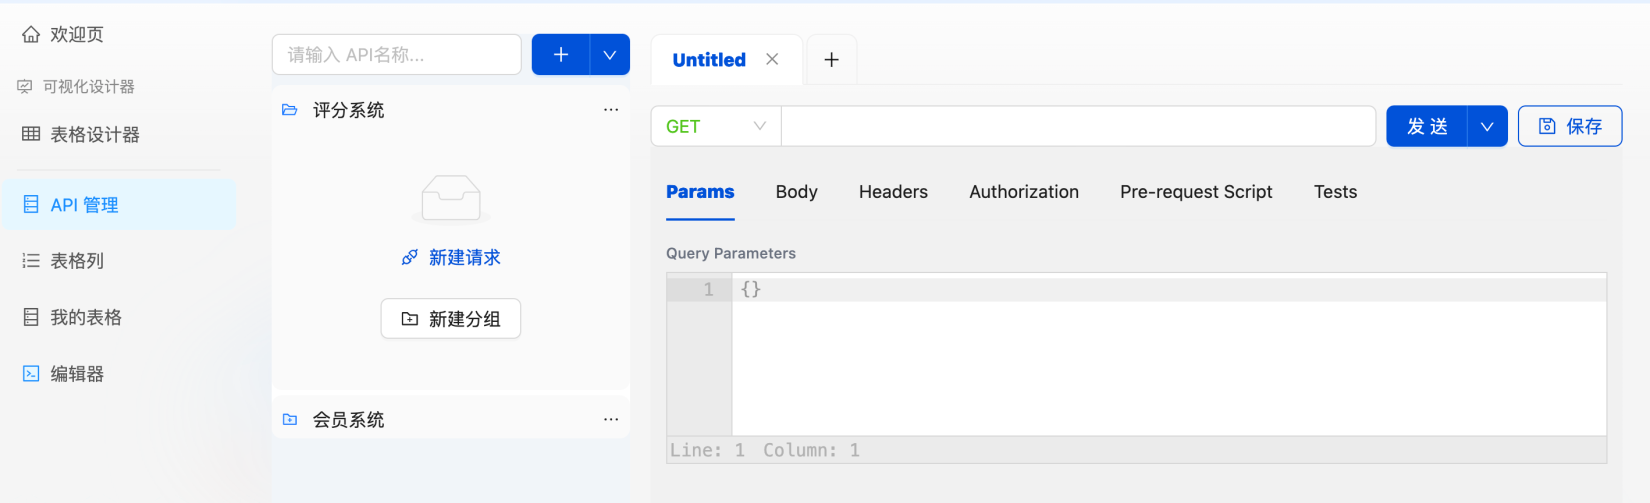The image size is (1650, 503).
Task: Switch to the Body tab
Action: 796,192
